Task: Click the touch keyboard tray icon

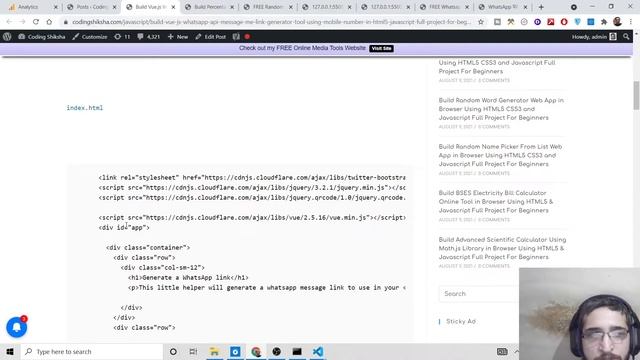Action: [502, 351]
